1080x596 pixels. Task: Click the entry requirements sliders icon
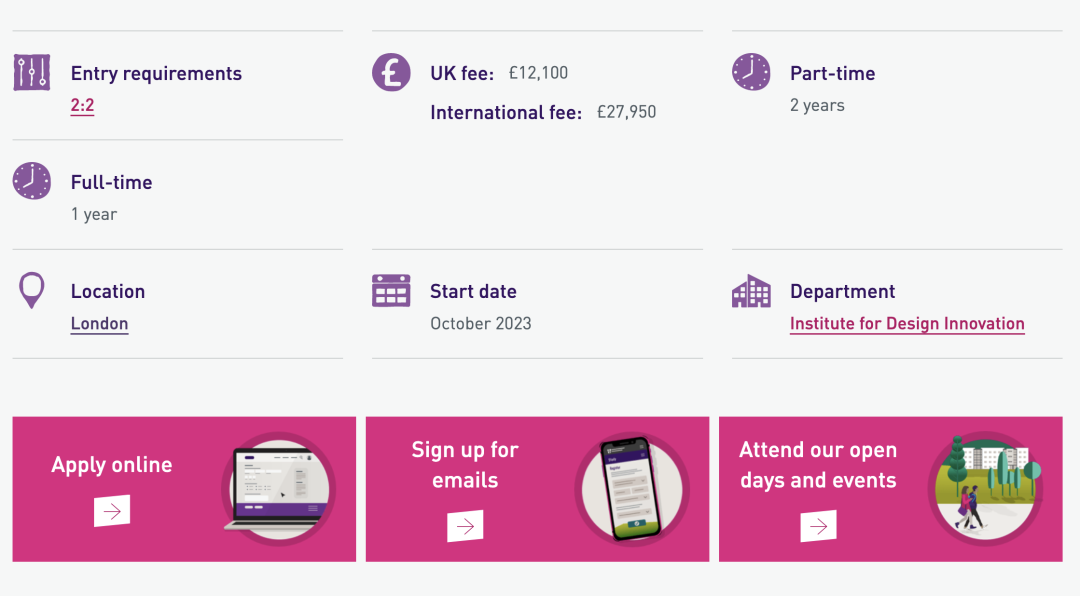coord(32,72)
